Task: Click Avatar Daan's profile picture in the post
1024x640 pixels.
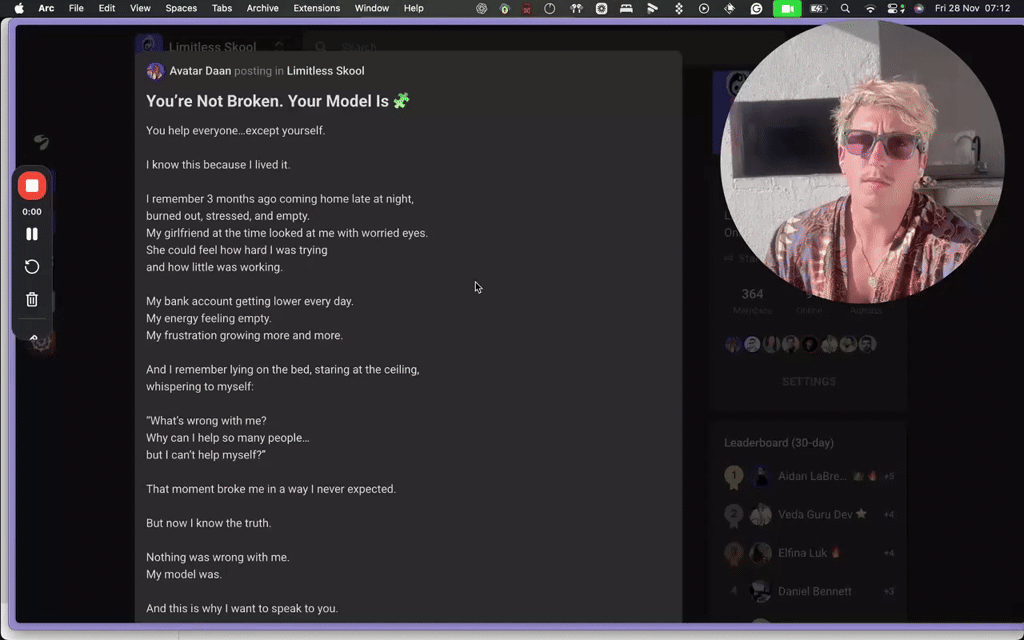Action: click(x=155, y=71)
